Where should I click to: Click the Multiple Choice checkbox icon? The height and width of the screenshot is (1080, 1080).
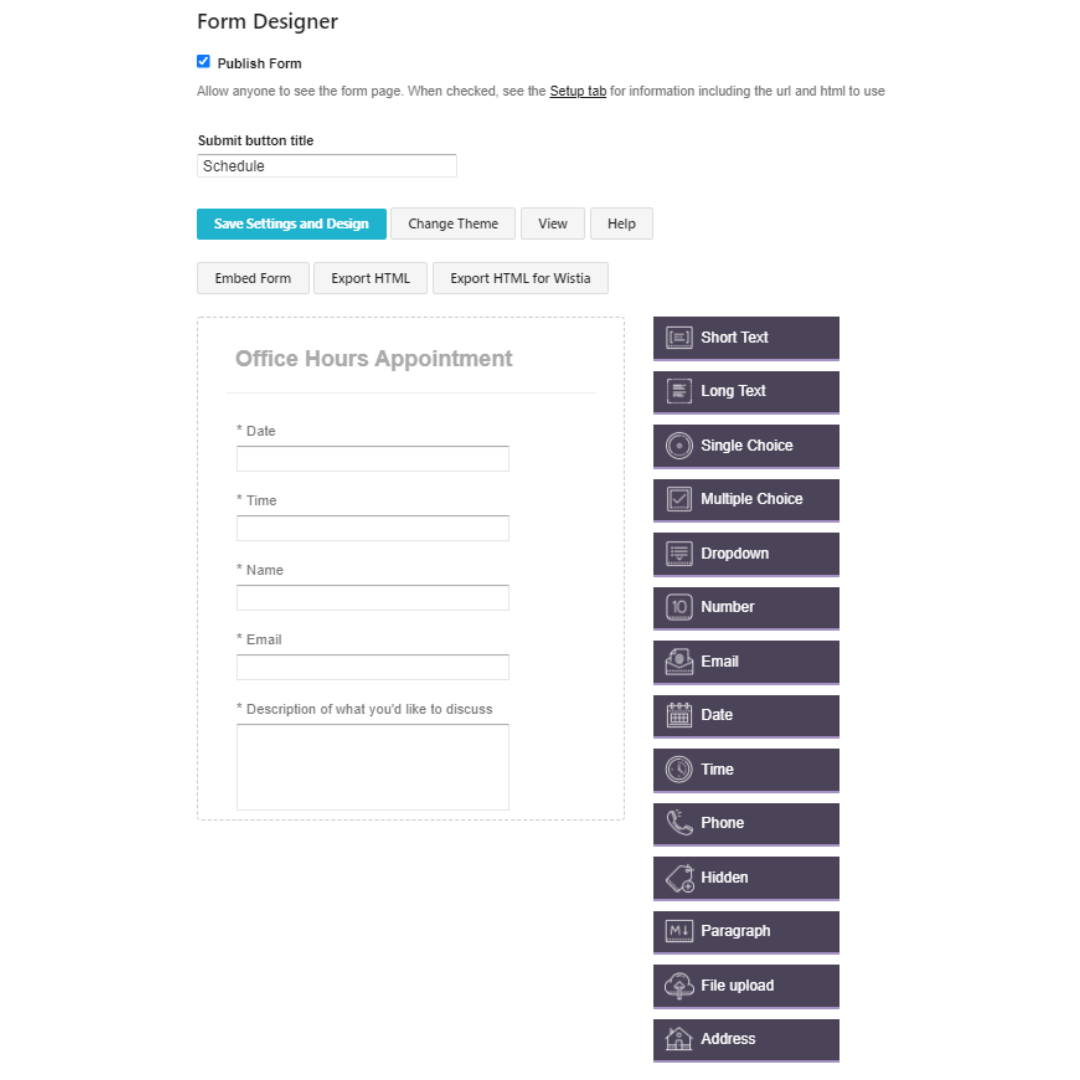678,499
